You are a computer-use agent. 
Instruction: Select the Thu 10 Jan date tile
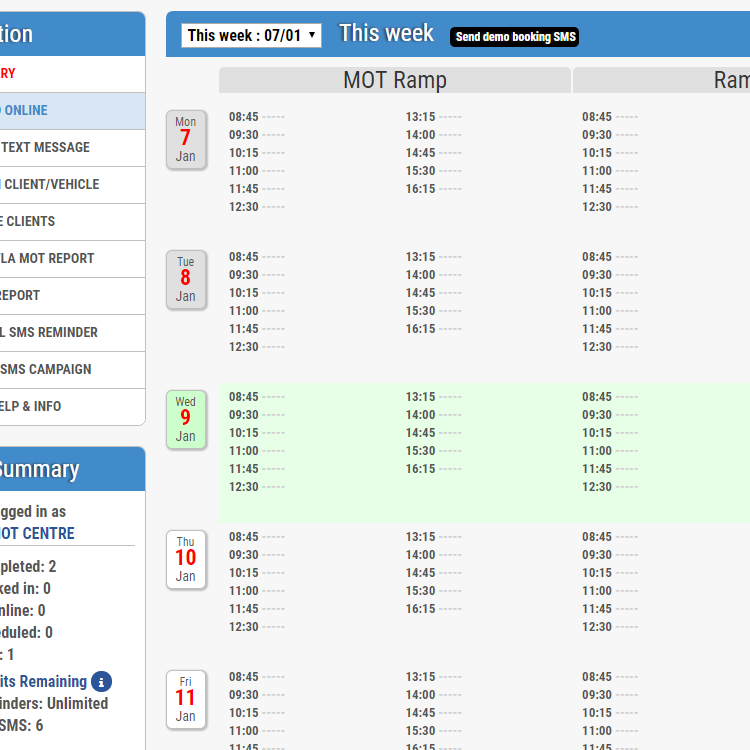point(186,560)
